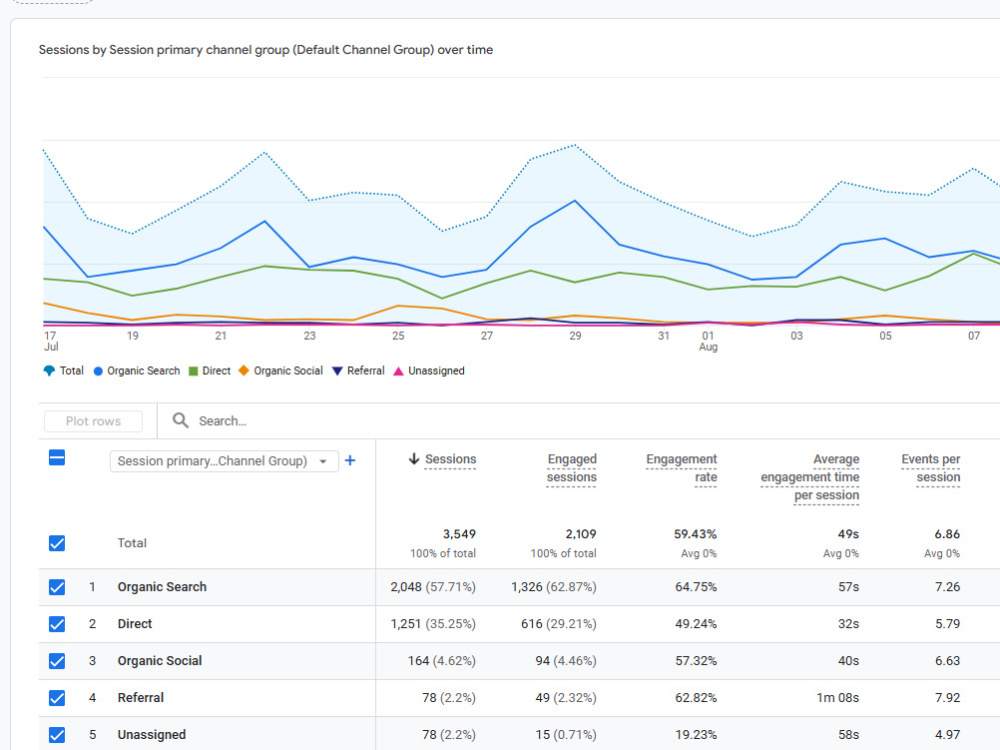Sort by Sessions column header
The height and width of the screenshot is (750, 1000).
tap(450, 459)
